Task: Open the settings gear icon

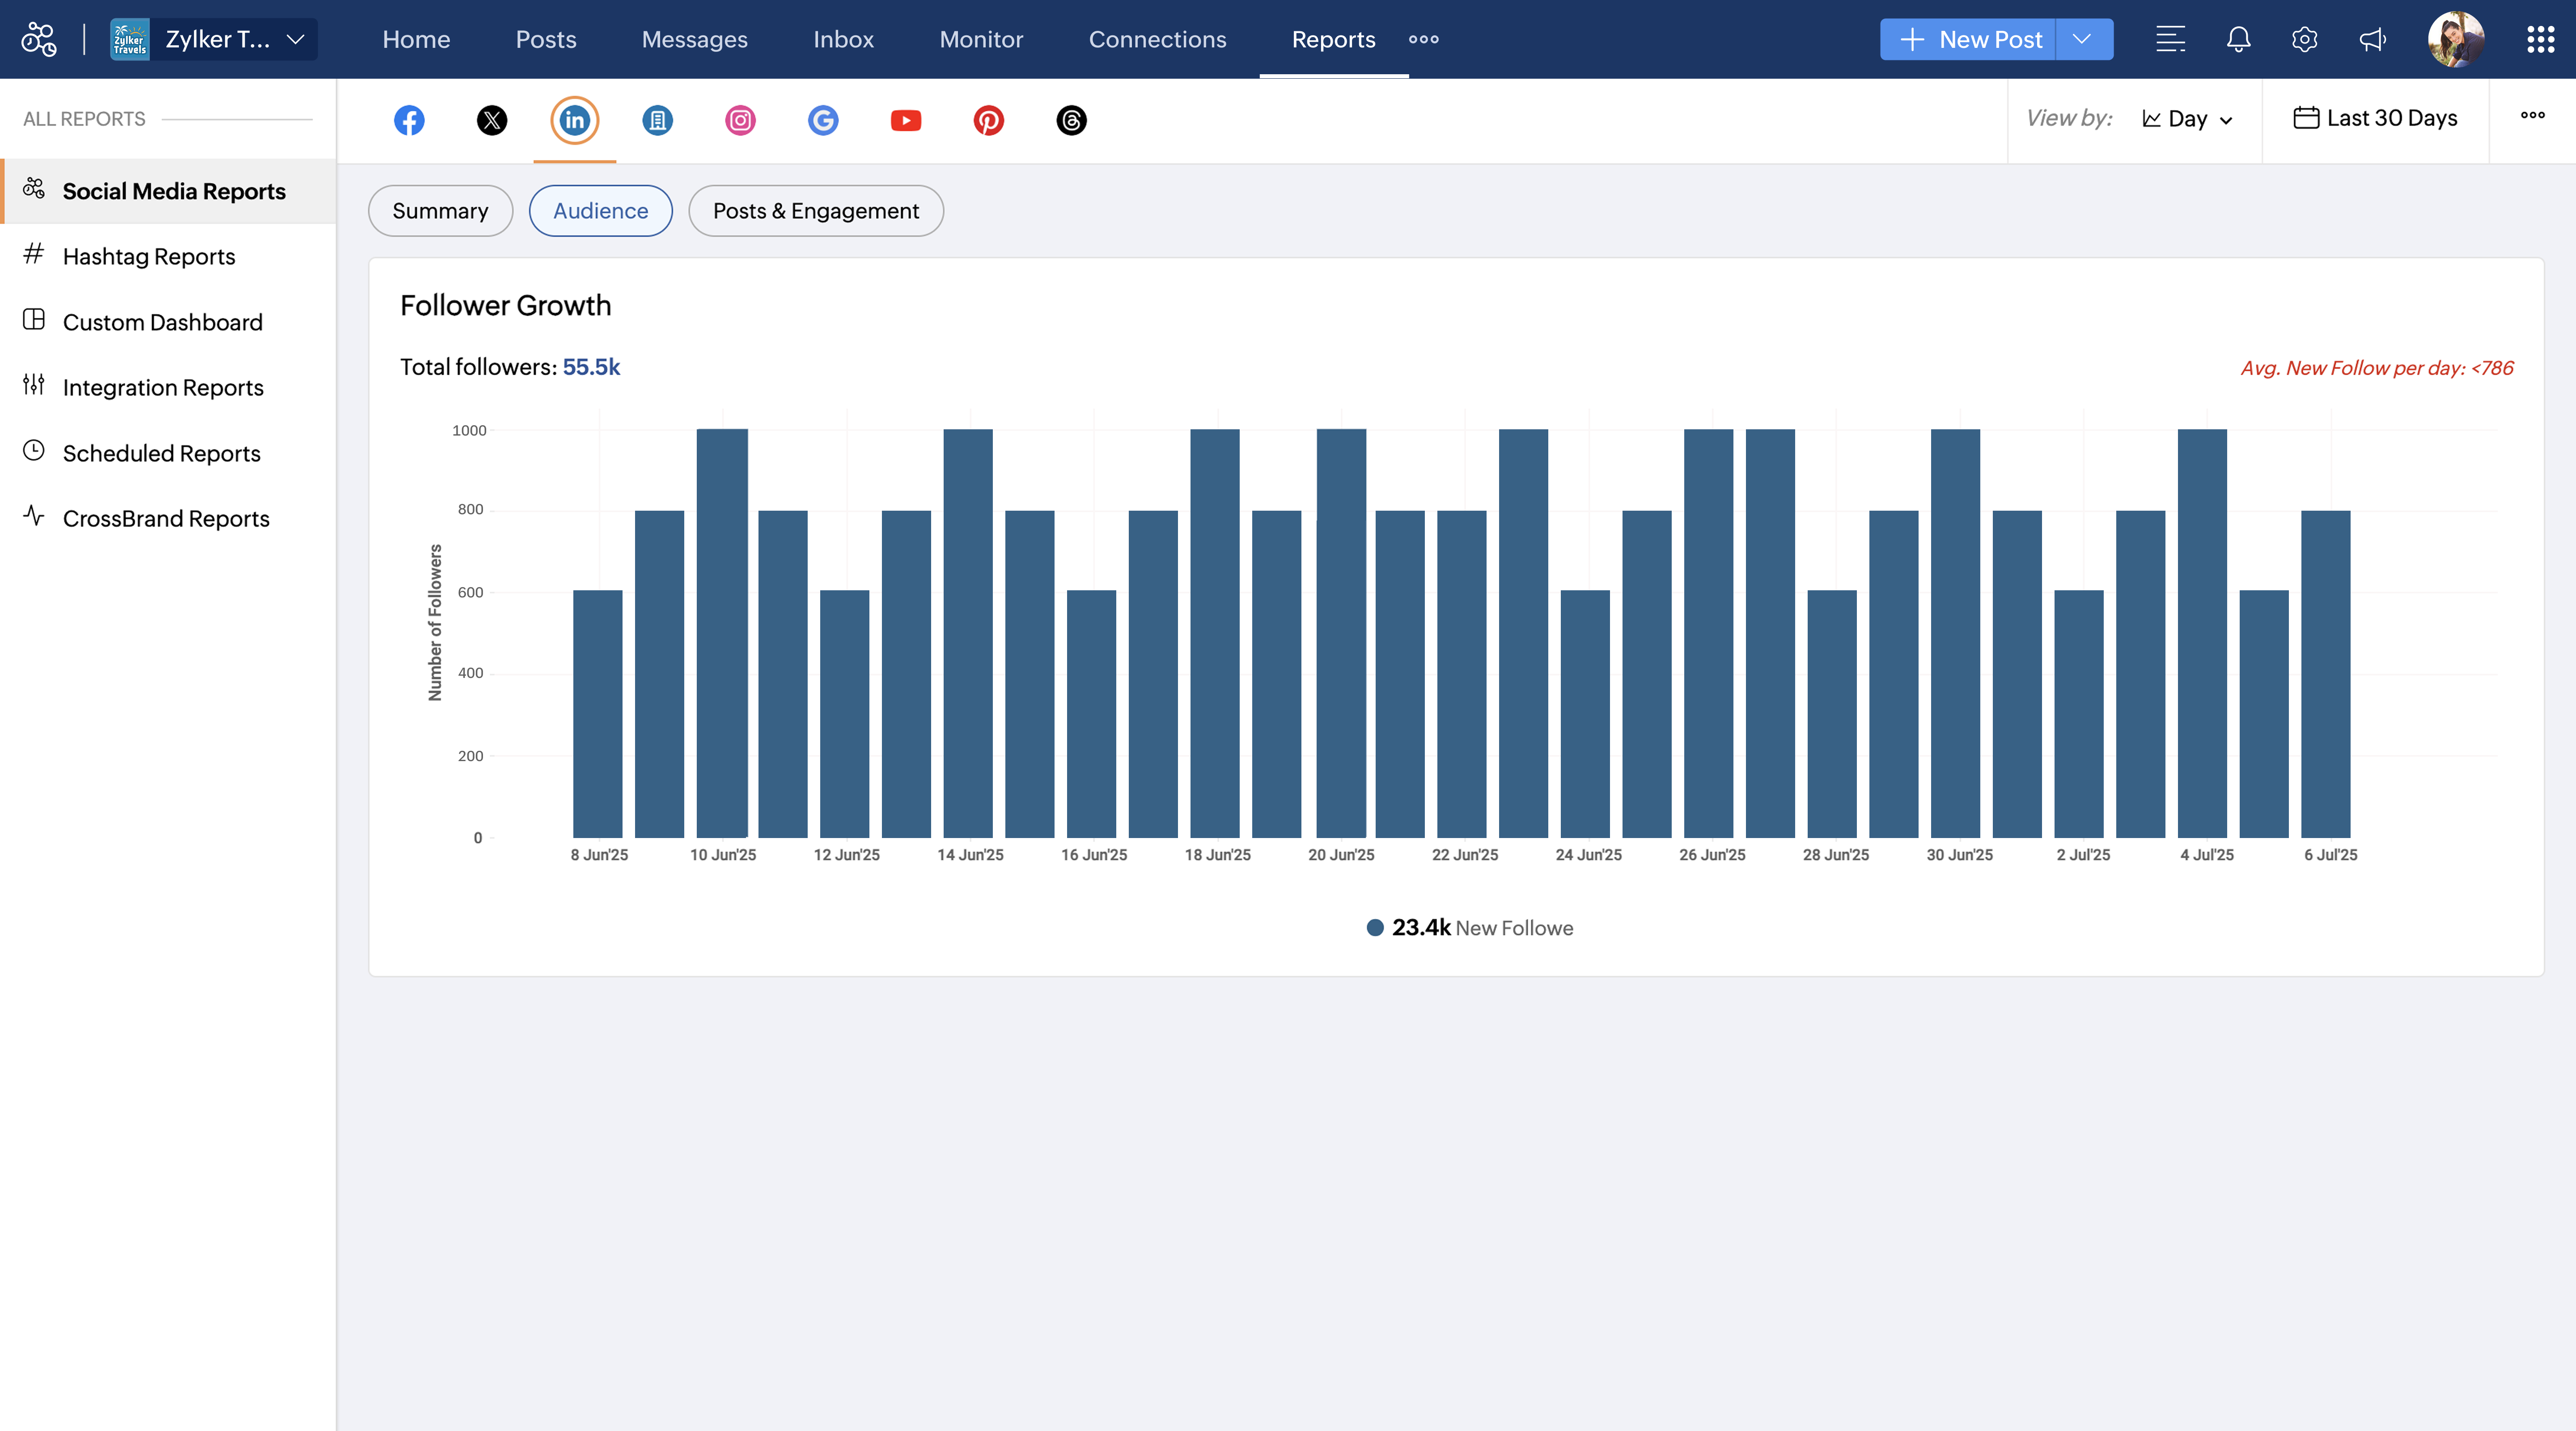Action: click(2305, 39)
